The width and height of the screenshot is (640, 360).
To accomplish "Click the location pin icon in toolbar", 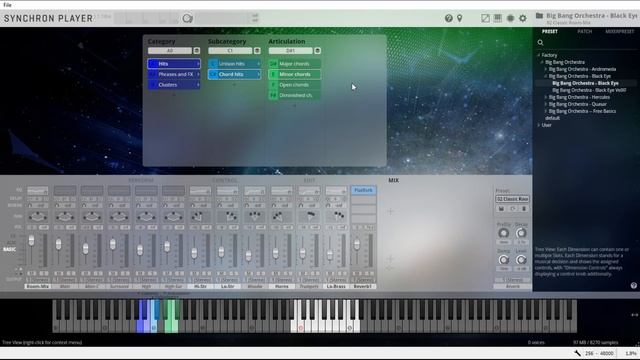I will (460, 18).
